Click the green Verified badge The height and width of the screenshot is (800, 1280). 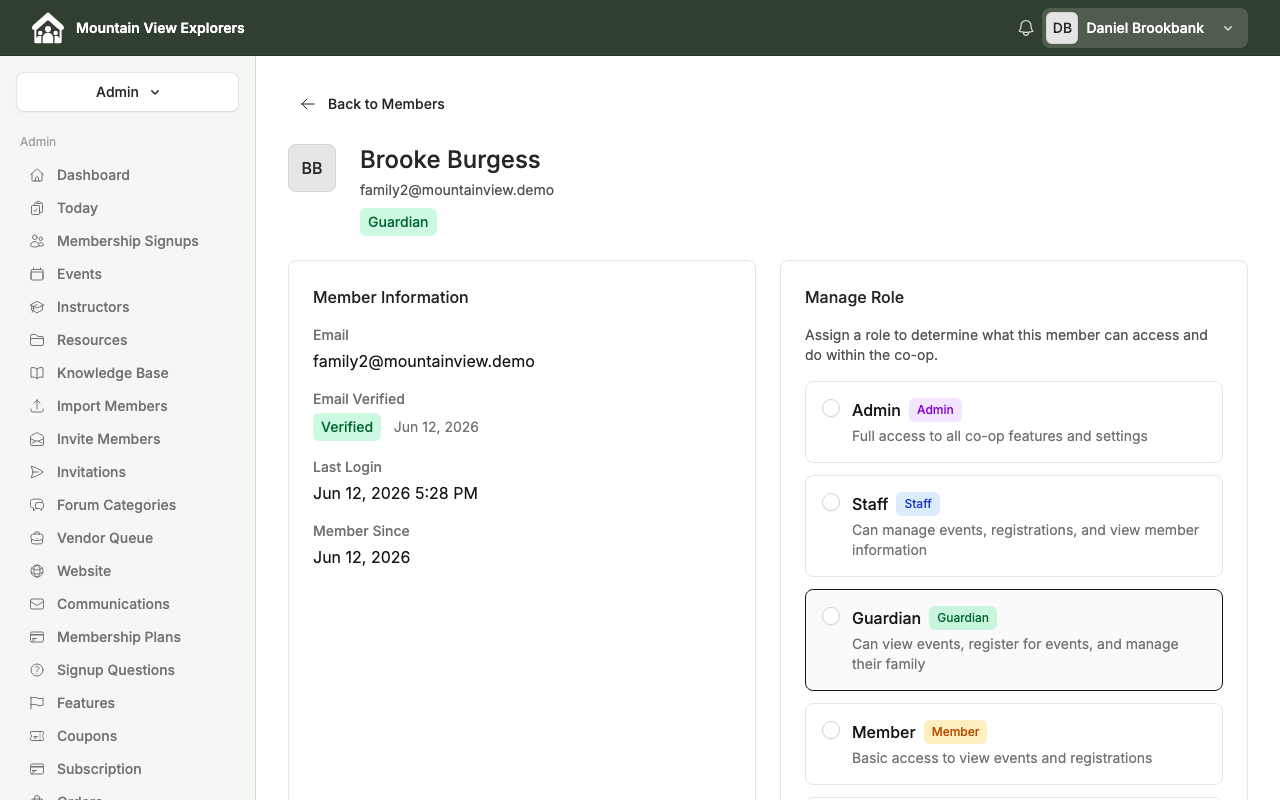(347, 427)
